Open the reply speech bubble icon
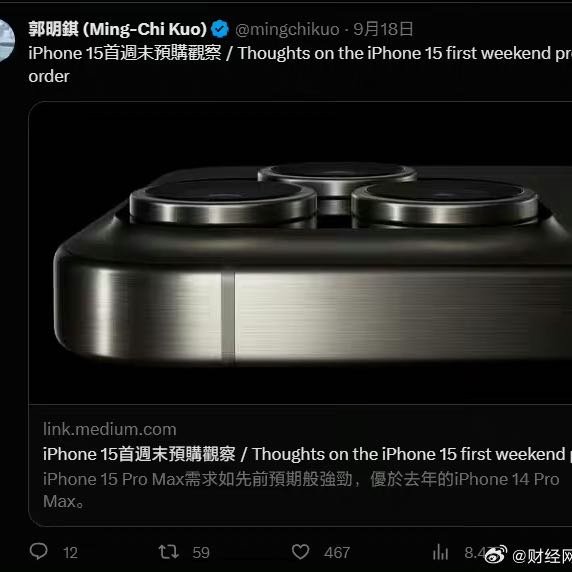Image resolution: width=572 pixels, height=572 pixels. tap(39, 551)
